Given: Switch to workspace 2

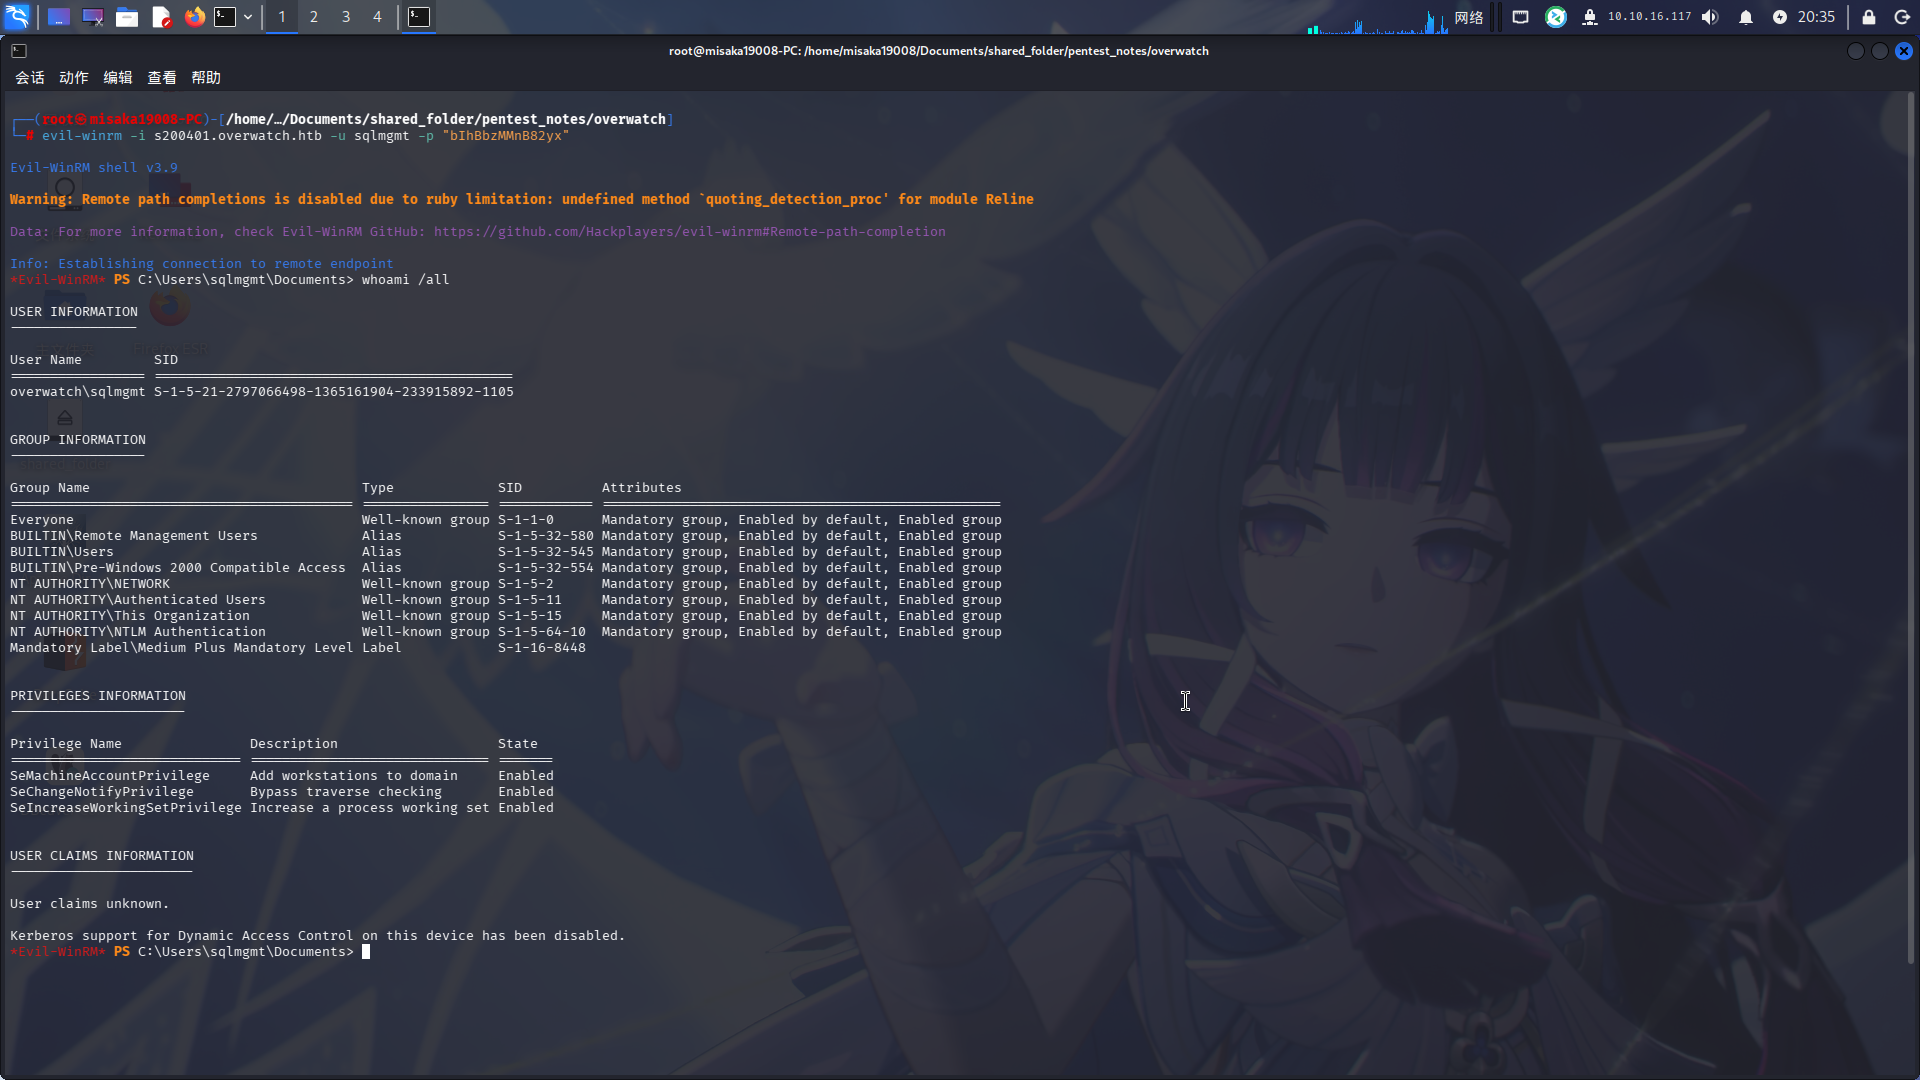Looking at the screenshot, I should click(314, 17).
